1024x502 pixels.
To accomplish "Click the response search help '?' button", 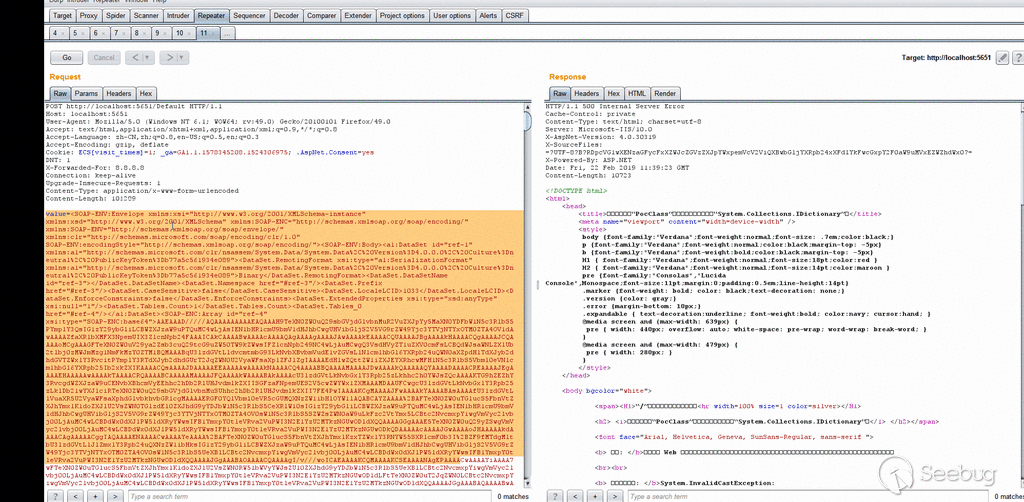I will [x=557, y=496].
